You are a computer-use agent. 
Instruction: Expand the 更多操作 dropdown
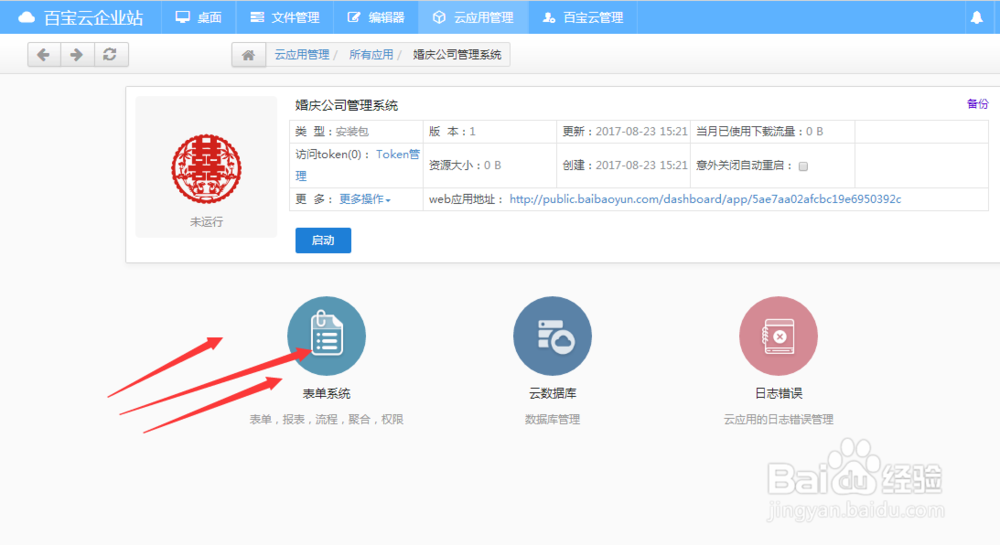(x=364, y=200)
